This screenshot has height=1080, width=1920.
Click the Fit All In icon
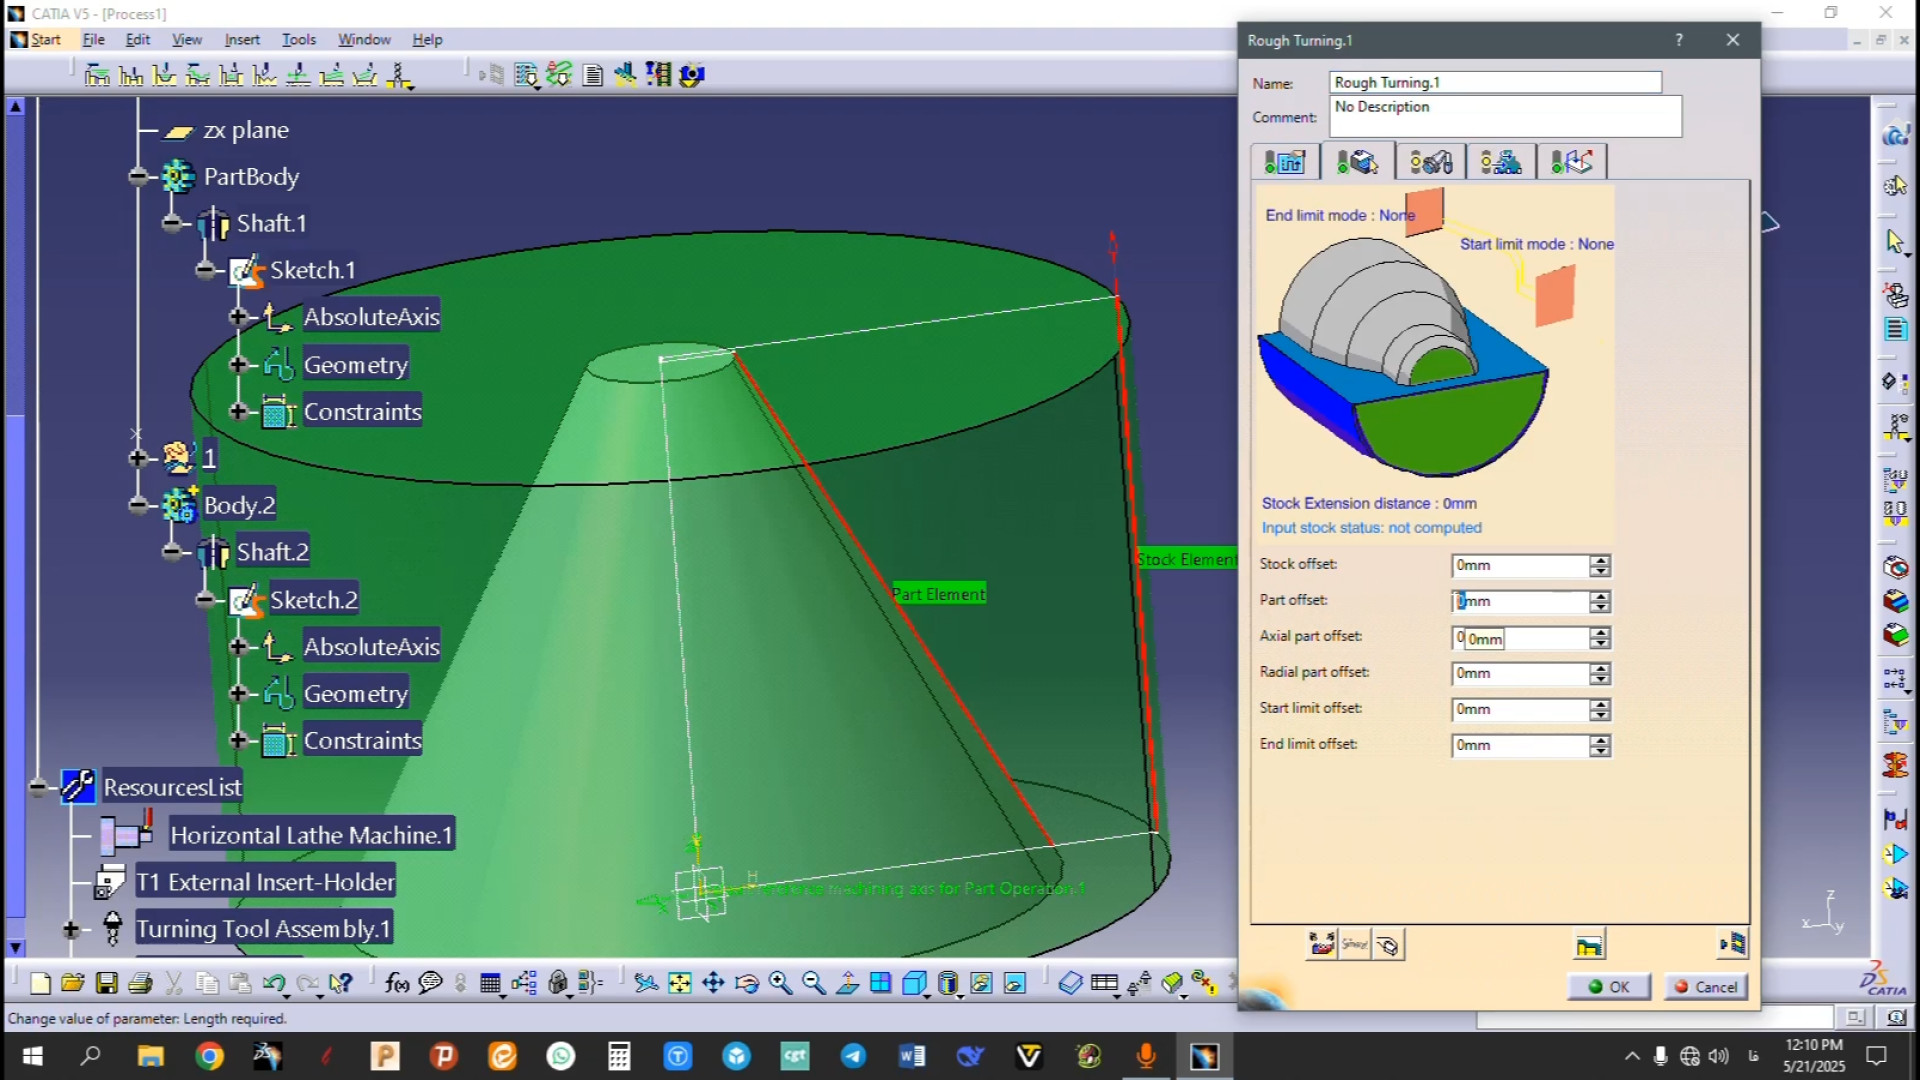(x=679, y=984)
